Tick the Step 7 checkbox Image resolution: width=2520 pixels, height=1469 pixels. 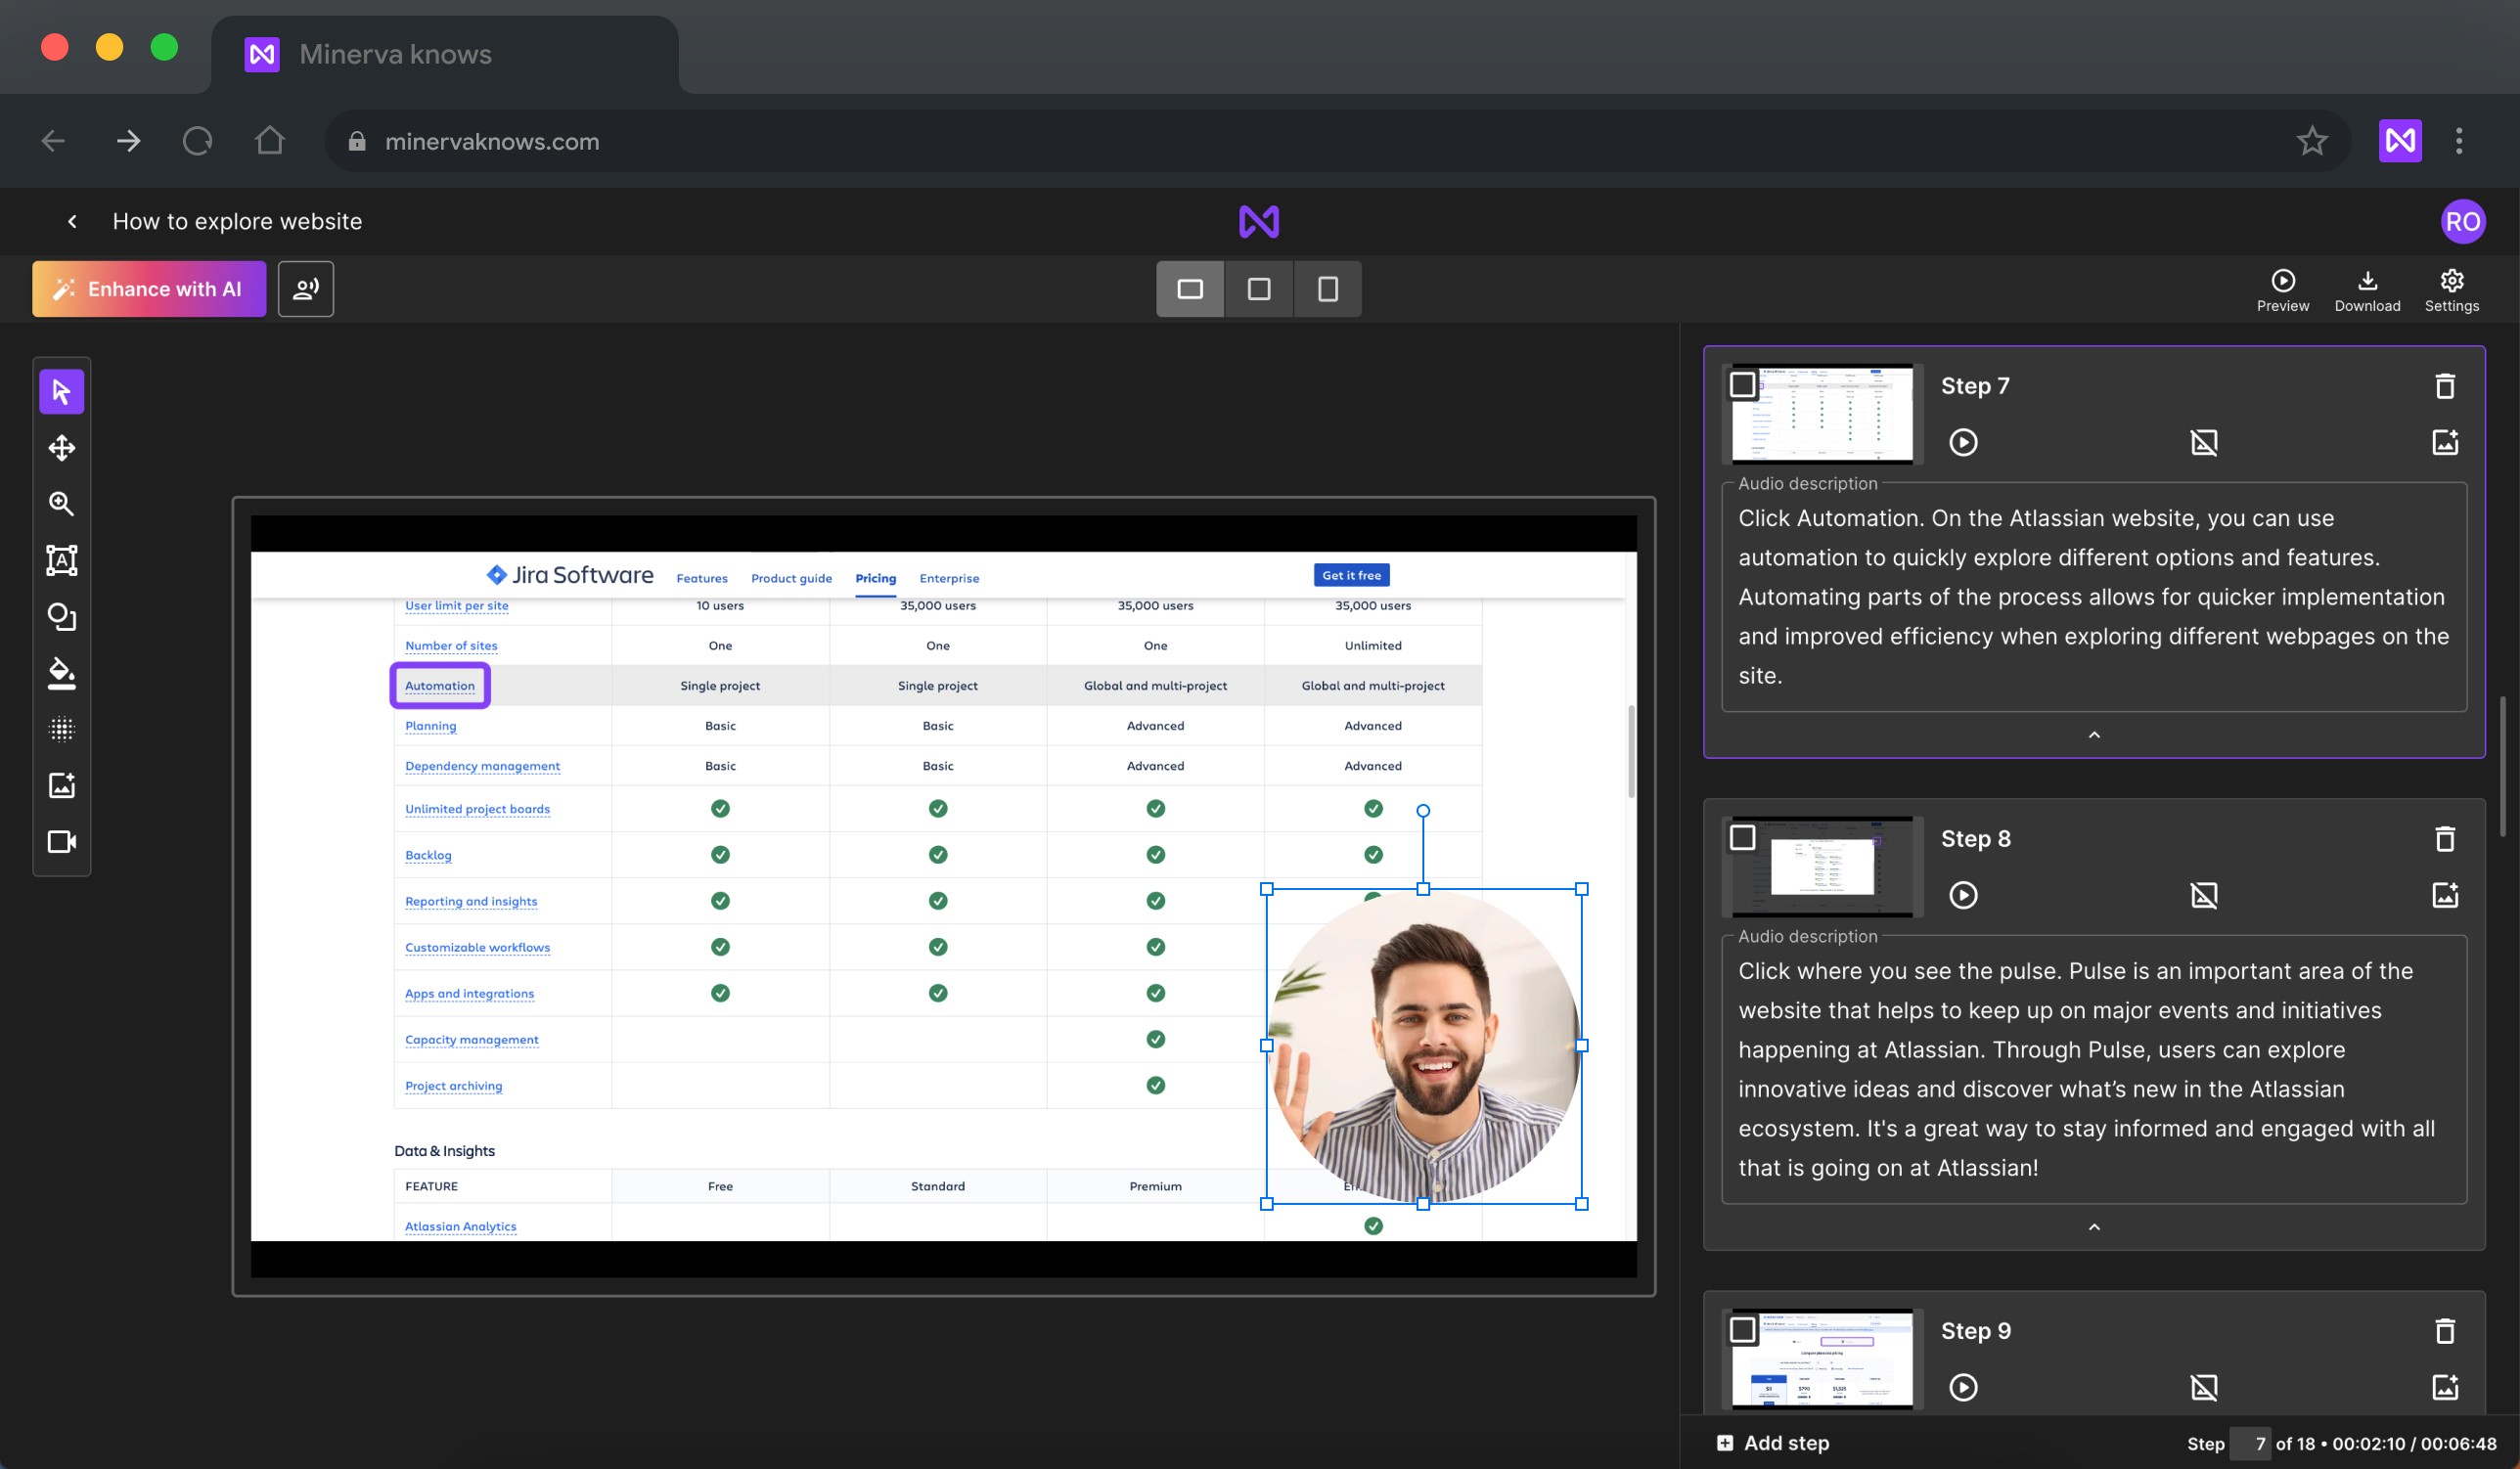[x=1742, y=385]
